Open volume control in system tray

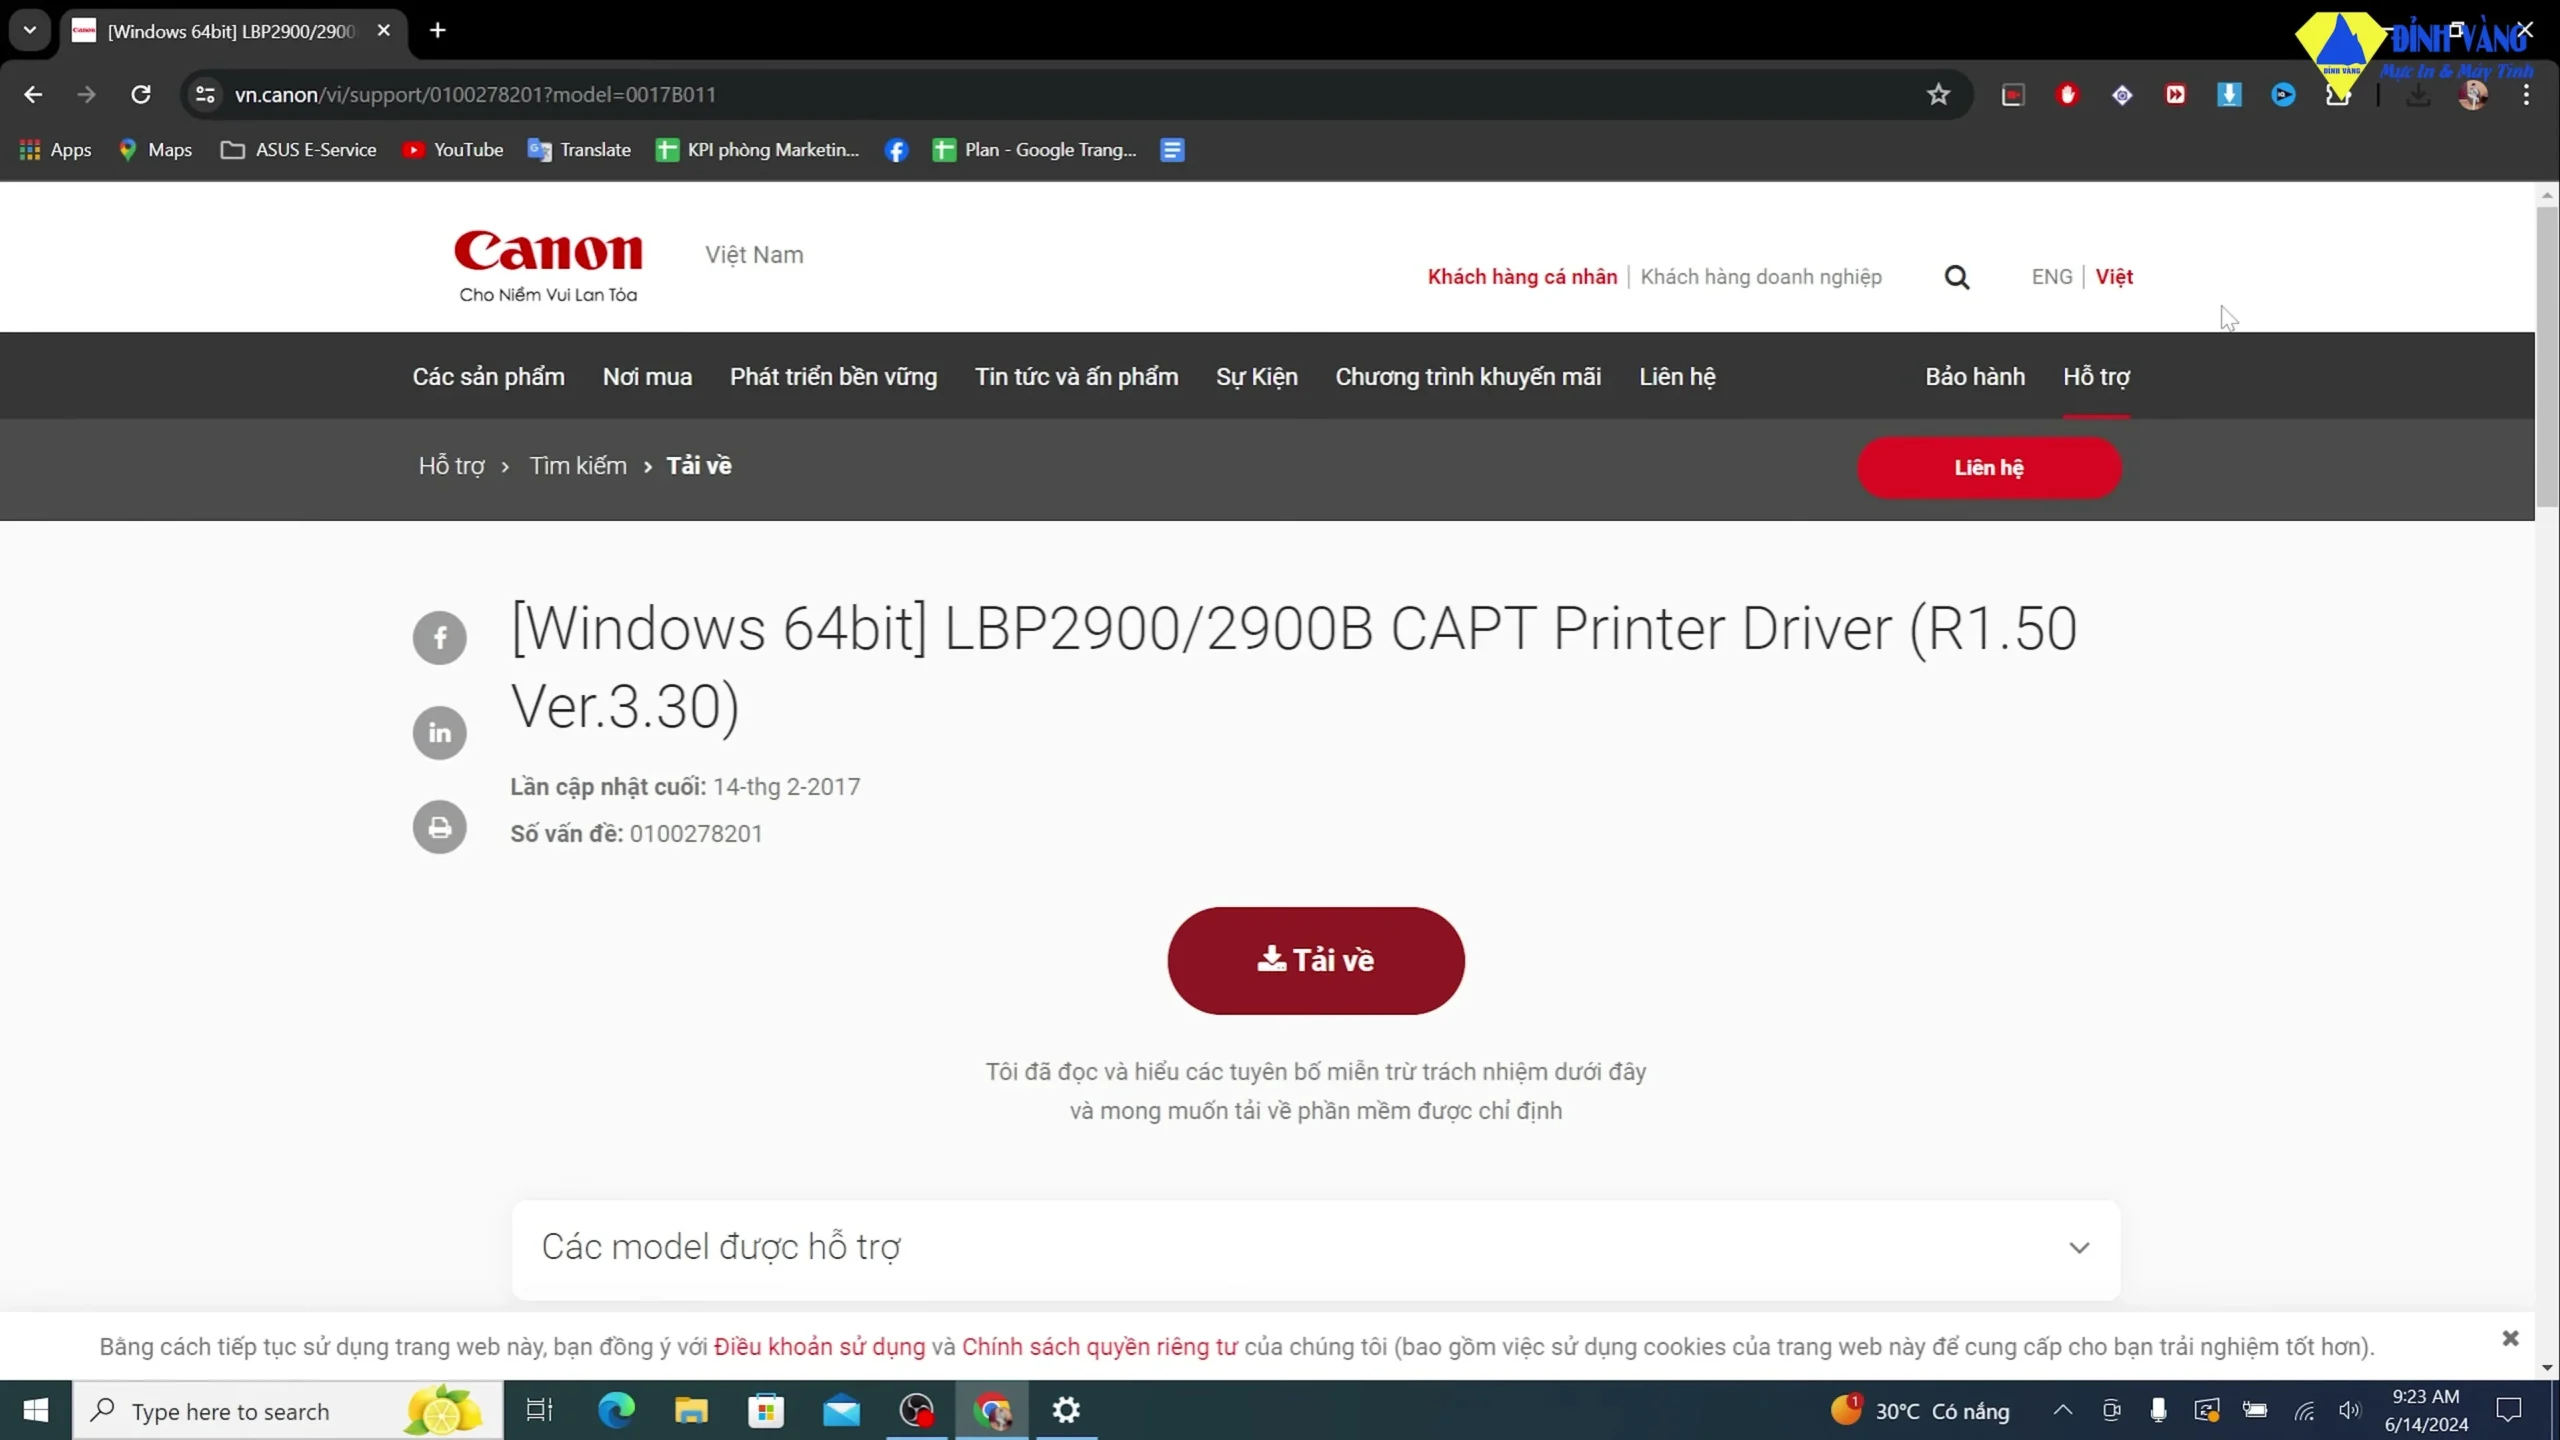click(x=2349, y=1410)
